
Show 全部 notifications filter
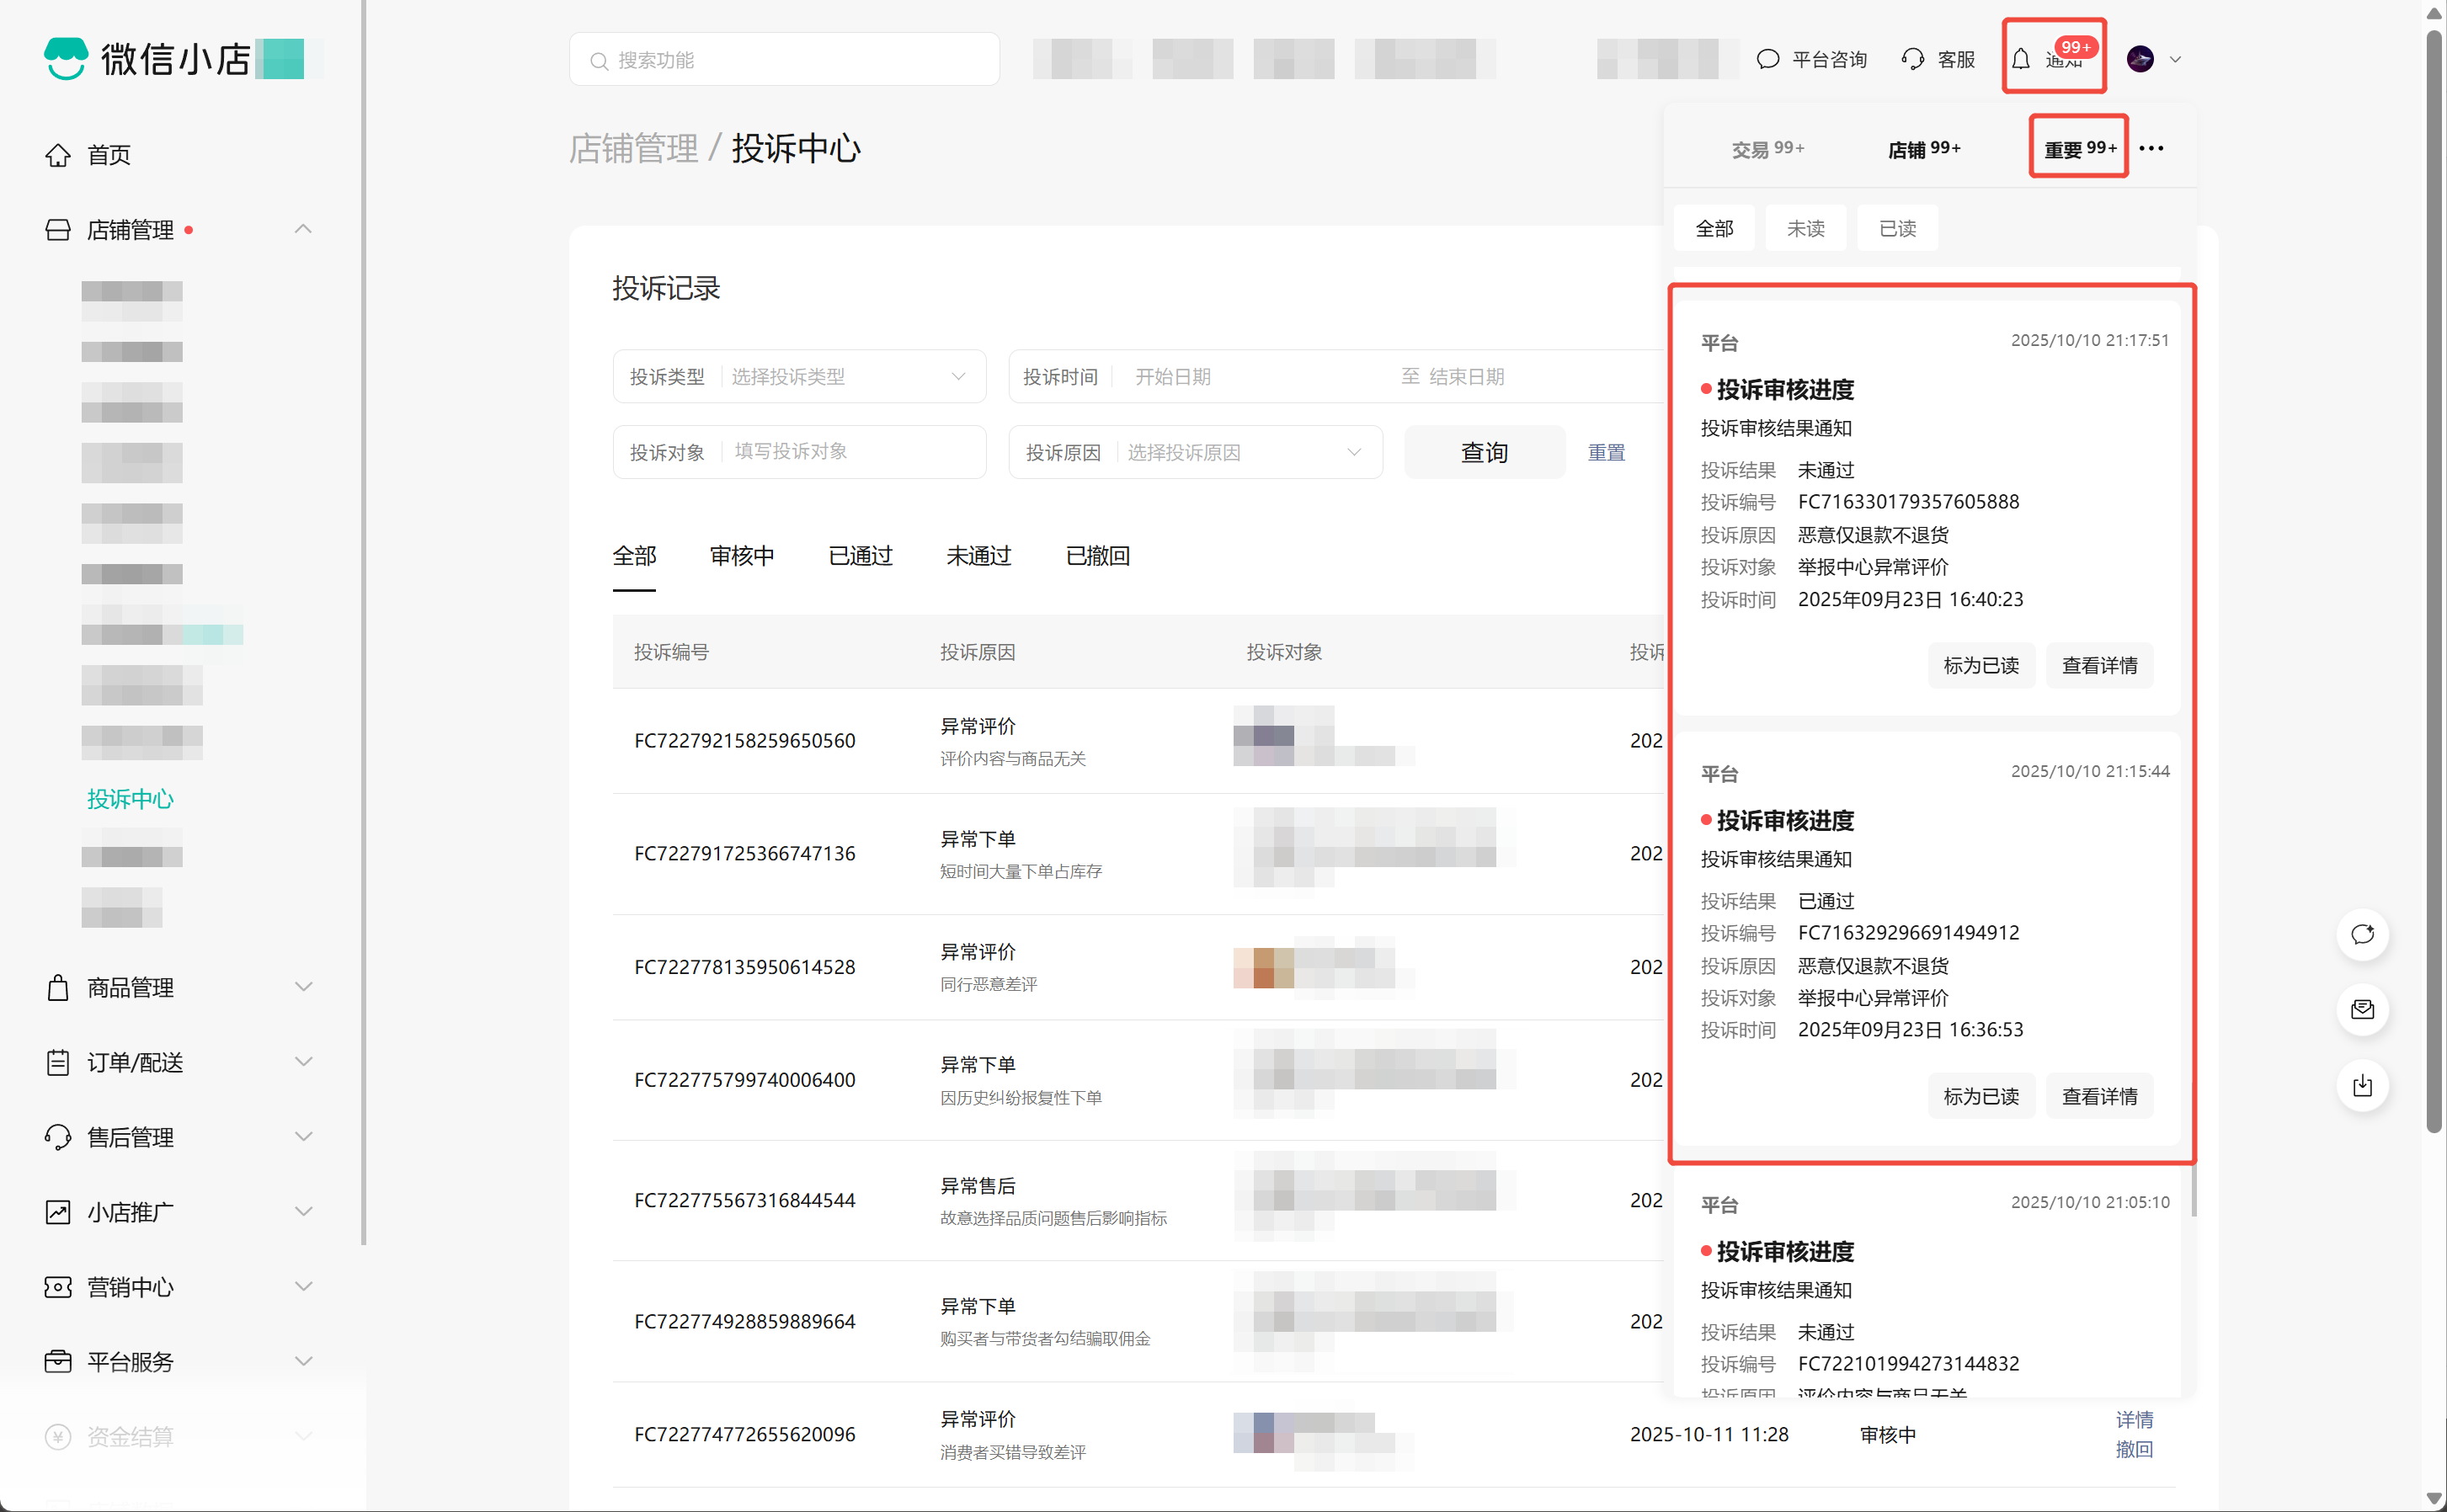[1714, 229]
